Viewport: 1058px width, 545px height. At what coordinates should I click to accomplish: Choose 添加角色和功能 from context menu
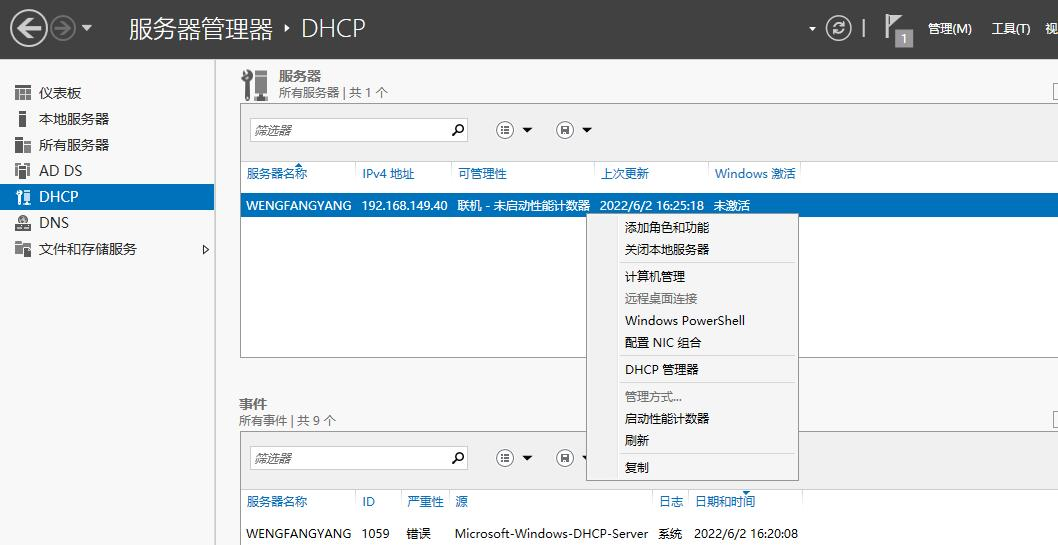(667, 227)
